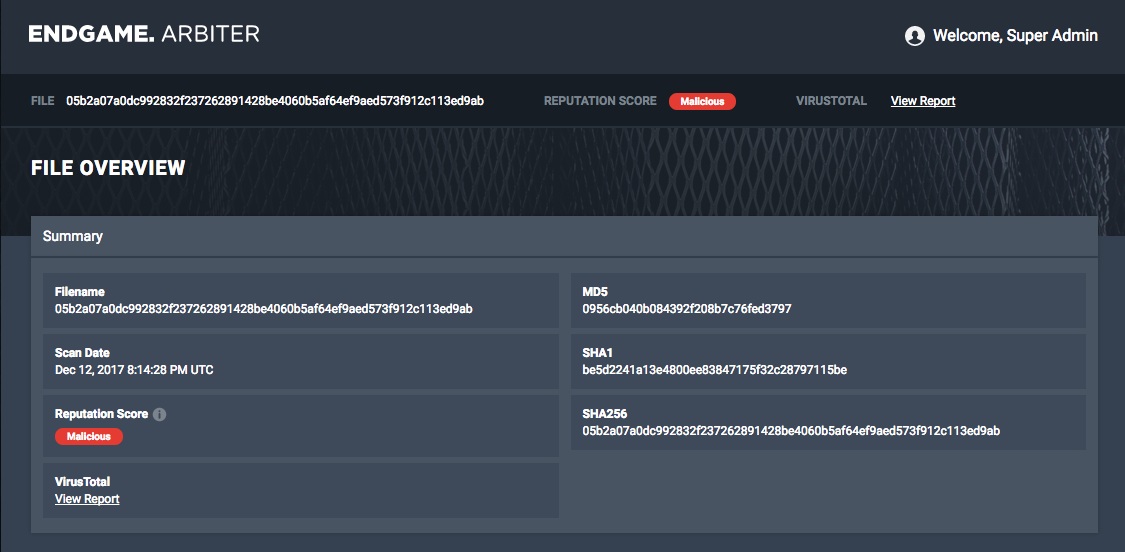Click the SHA1 label
Image resolution: width=1125 pixels, height=552 pixels.
[x=598, y=353]
